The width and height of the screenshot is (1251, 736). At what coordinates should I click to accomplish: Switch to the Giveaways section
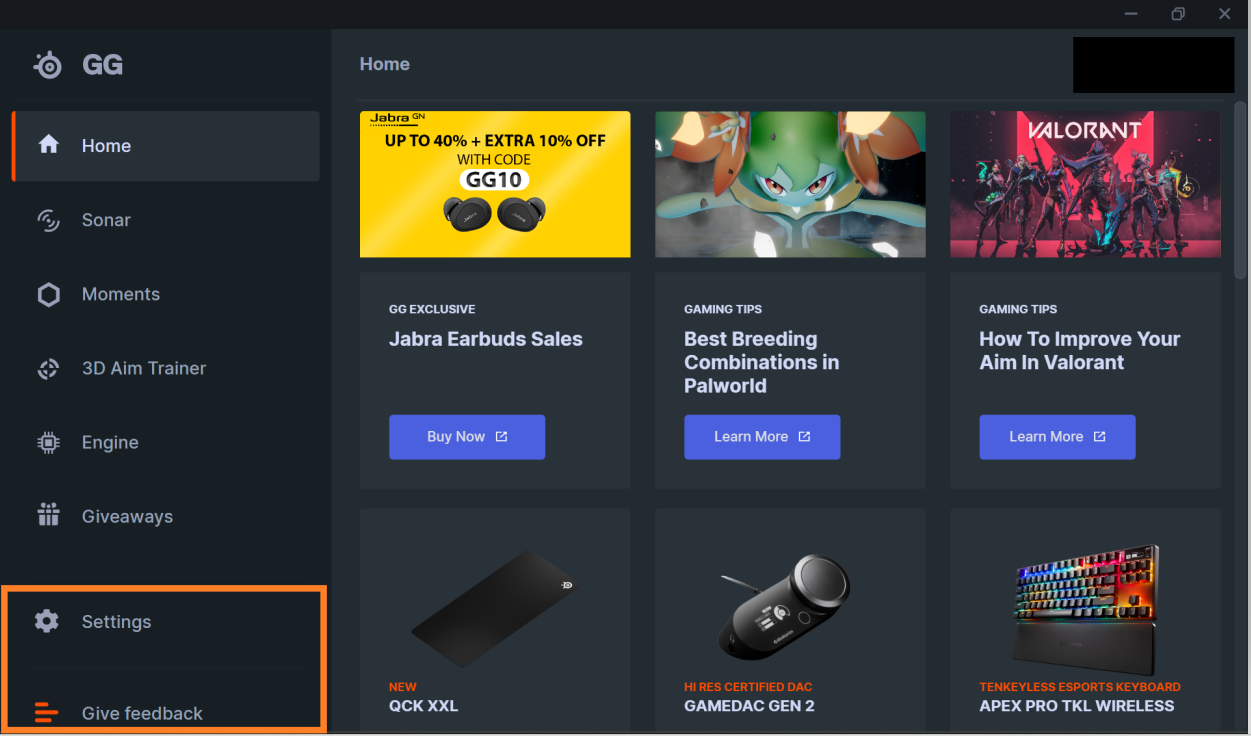(127, 517)
